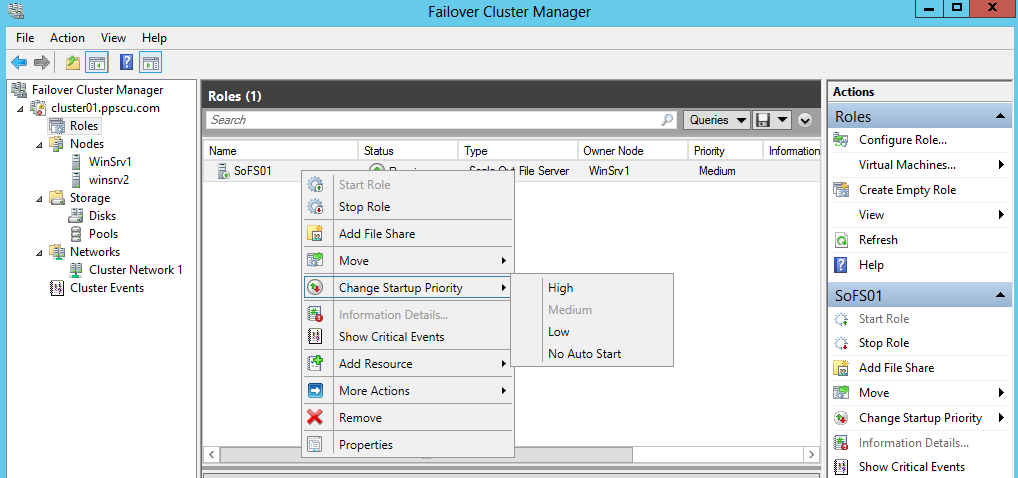Click the horizontal scrollbar left arrow
Viewport: 1018px width, 478px height.
point(211,454)
